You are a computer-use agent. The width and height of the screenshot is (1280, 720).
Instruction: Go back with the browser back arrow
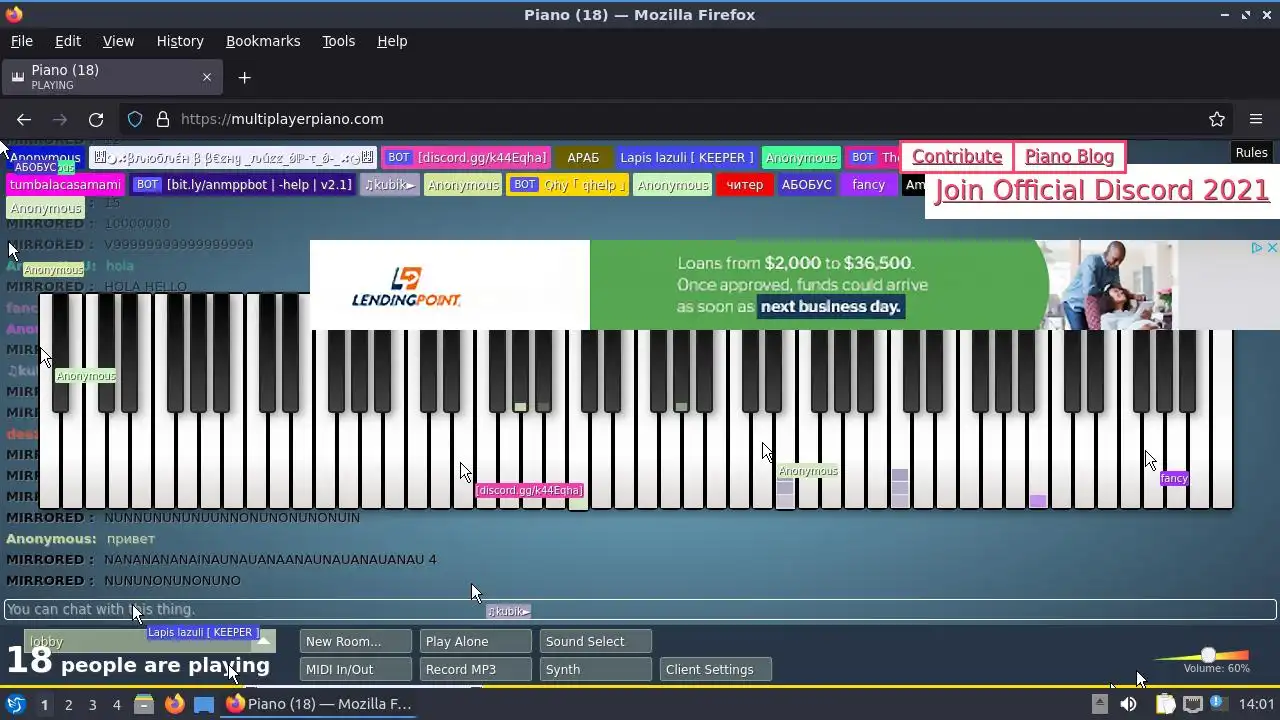(x=24, y=119)
